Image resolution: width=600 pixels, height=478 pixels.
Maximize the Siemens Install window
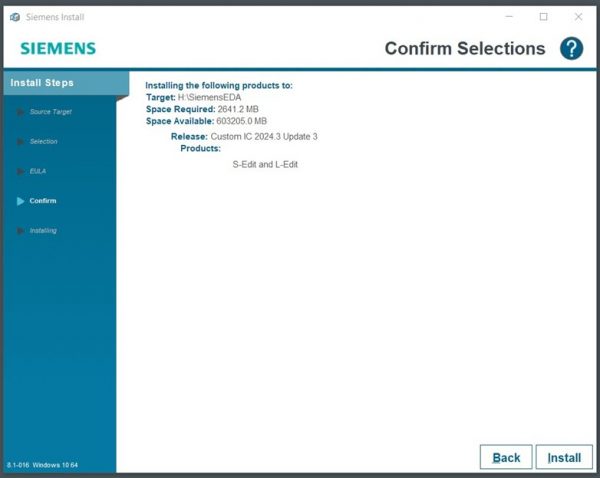543,17
